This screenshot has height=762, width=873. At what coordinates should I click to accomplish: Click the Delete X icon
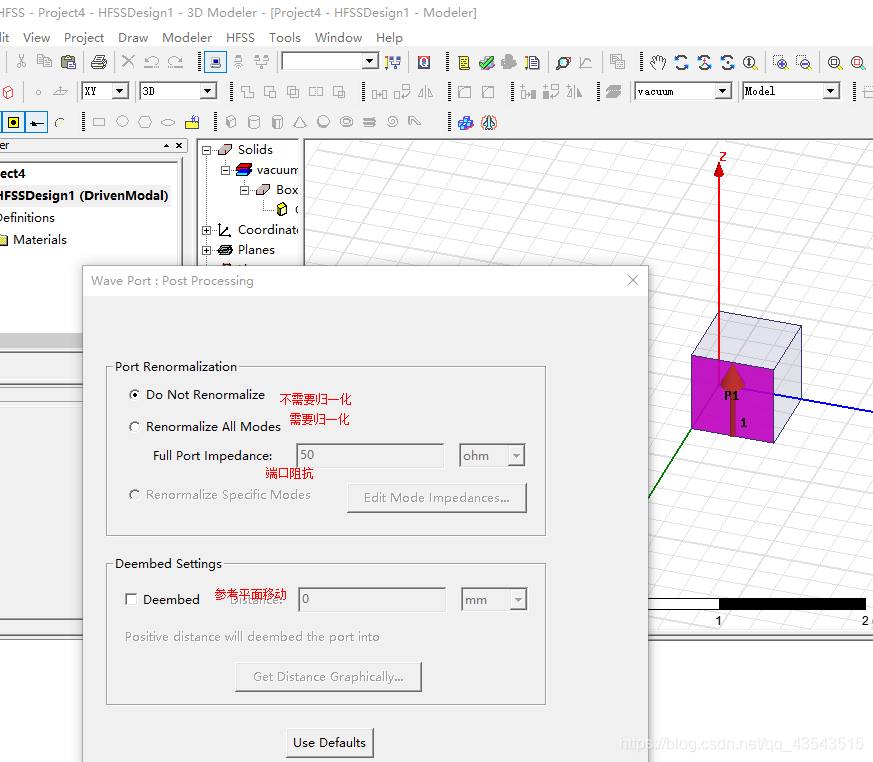coord(128,61)
